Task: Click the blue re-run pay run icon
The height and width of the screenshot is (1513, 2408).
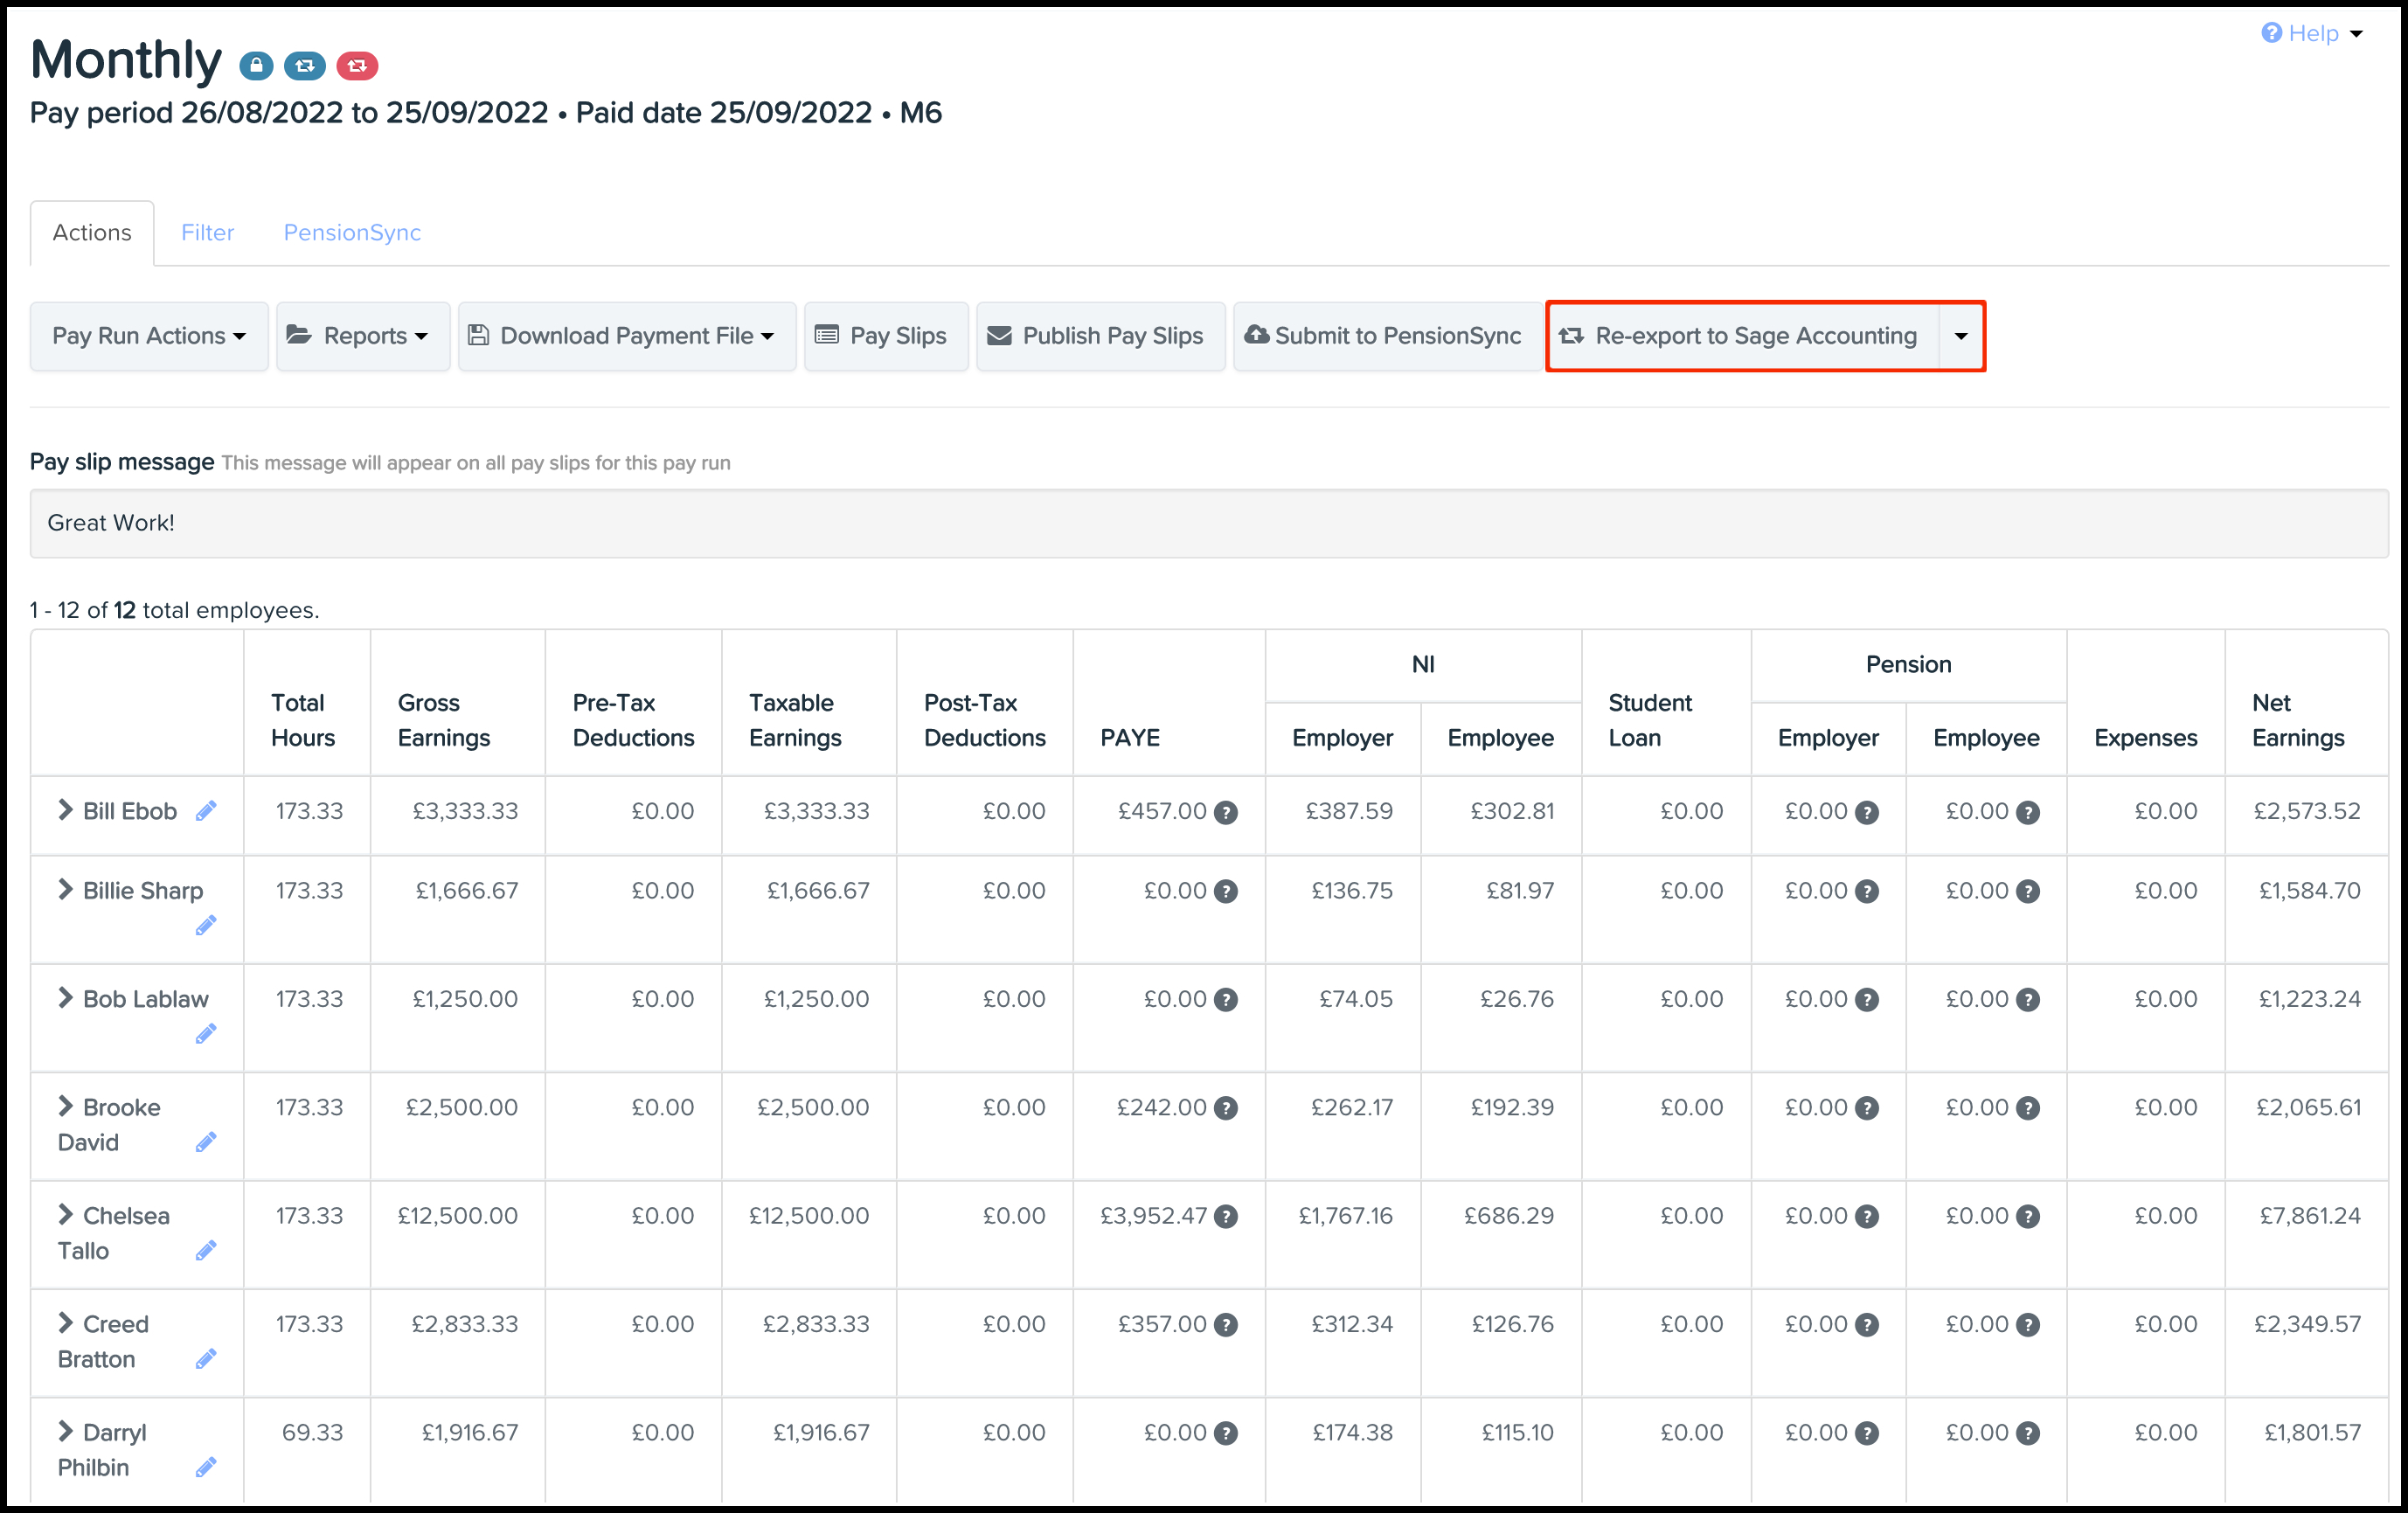Action: 306,65
